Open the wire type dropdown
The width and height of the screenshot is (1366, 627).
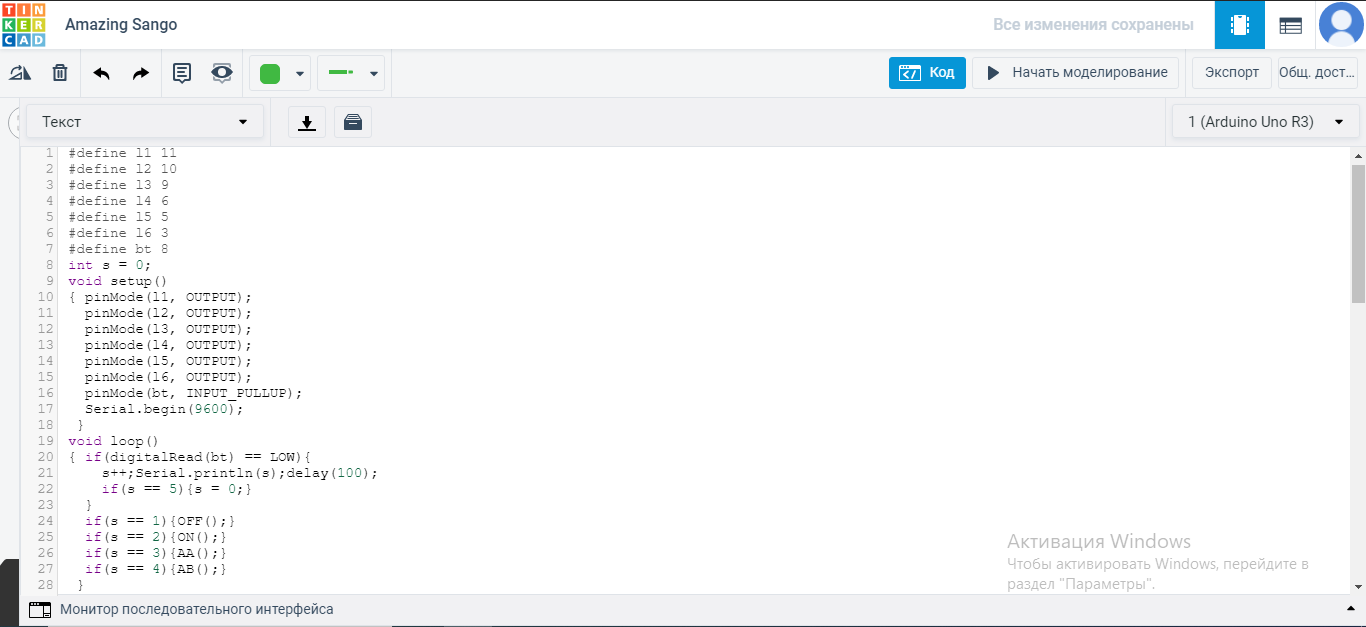point(351,73)
